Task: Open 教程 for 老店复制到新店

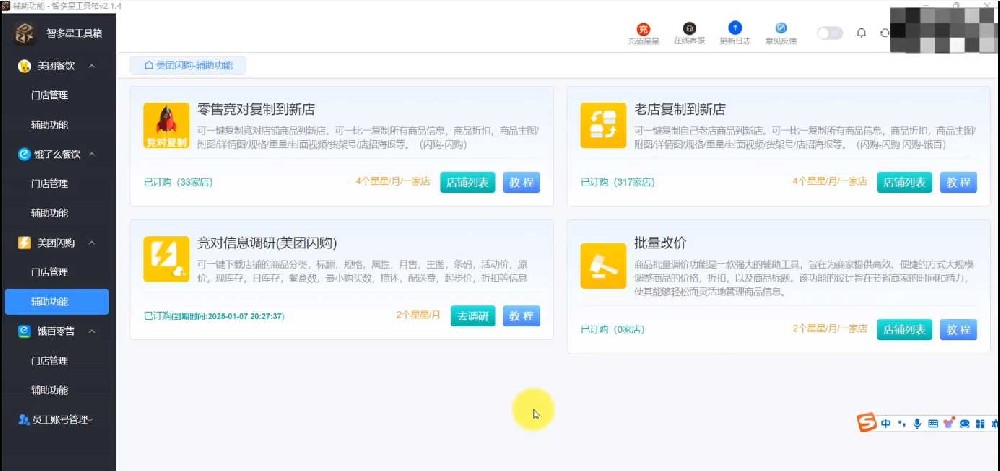Action: [x=958, y=182]
